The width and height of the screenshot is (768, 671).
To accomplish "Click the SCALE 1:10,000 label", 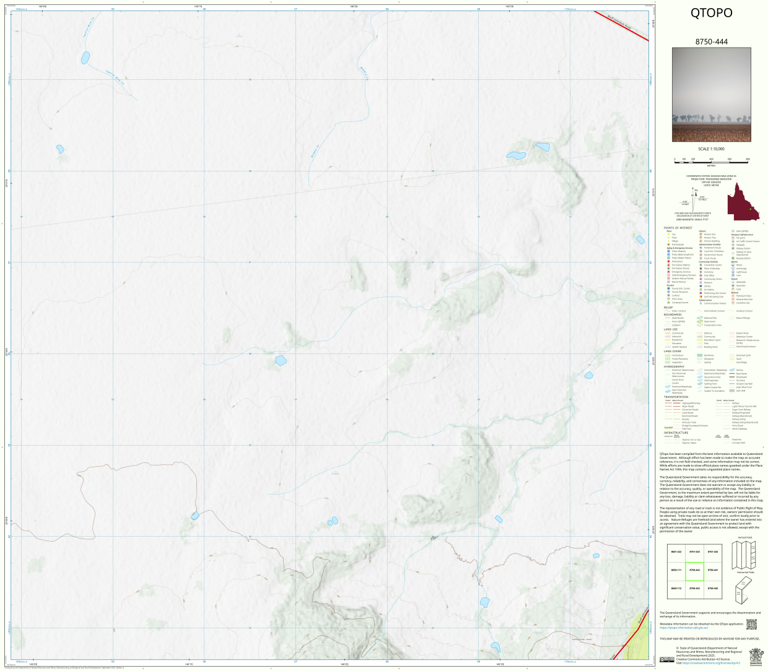I will pos(711,149).
